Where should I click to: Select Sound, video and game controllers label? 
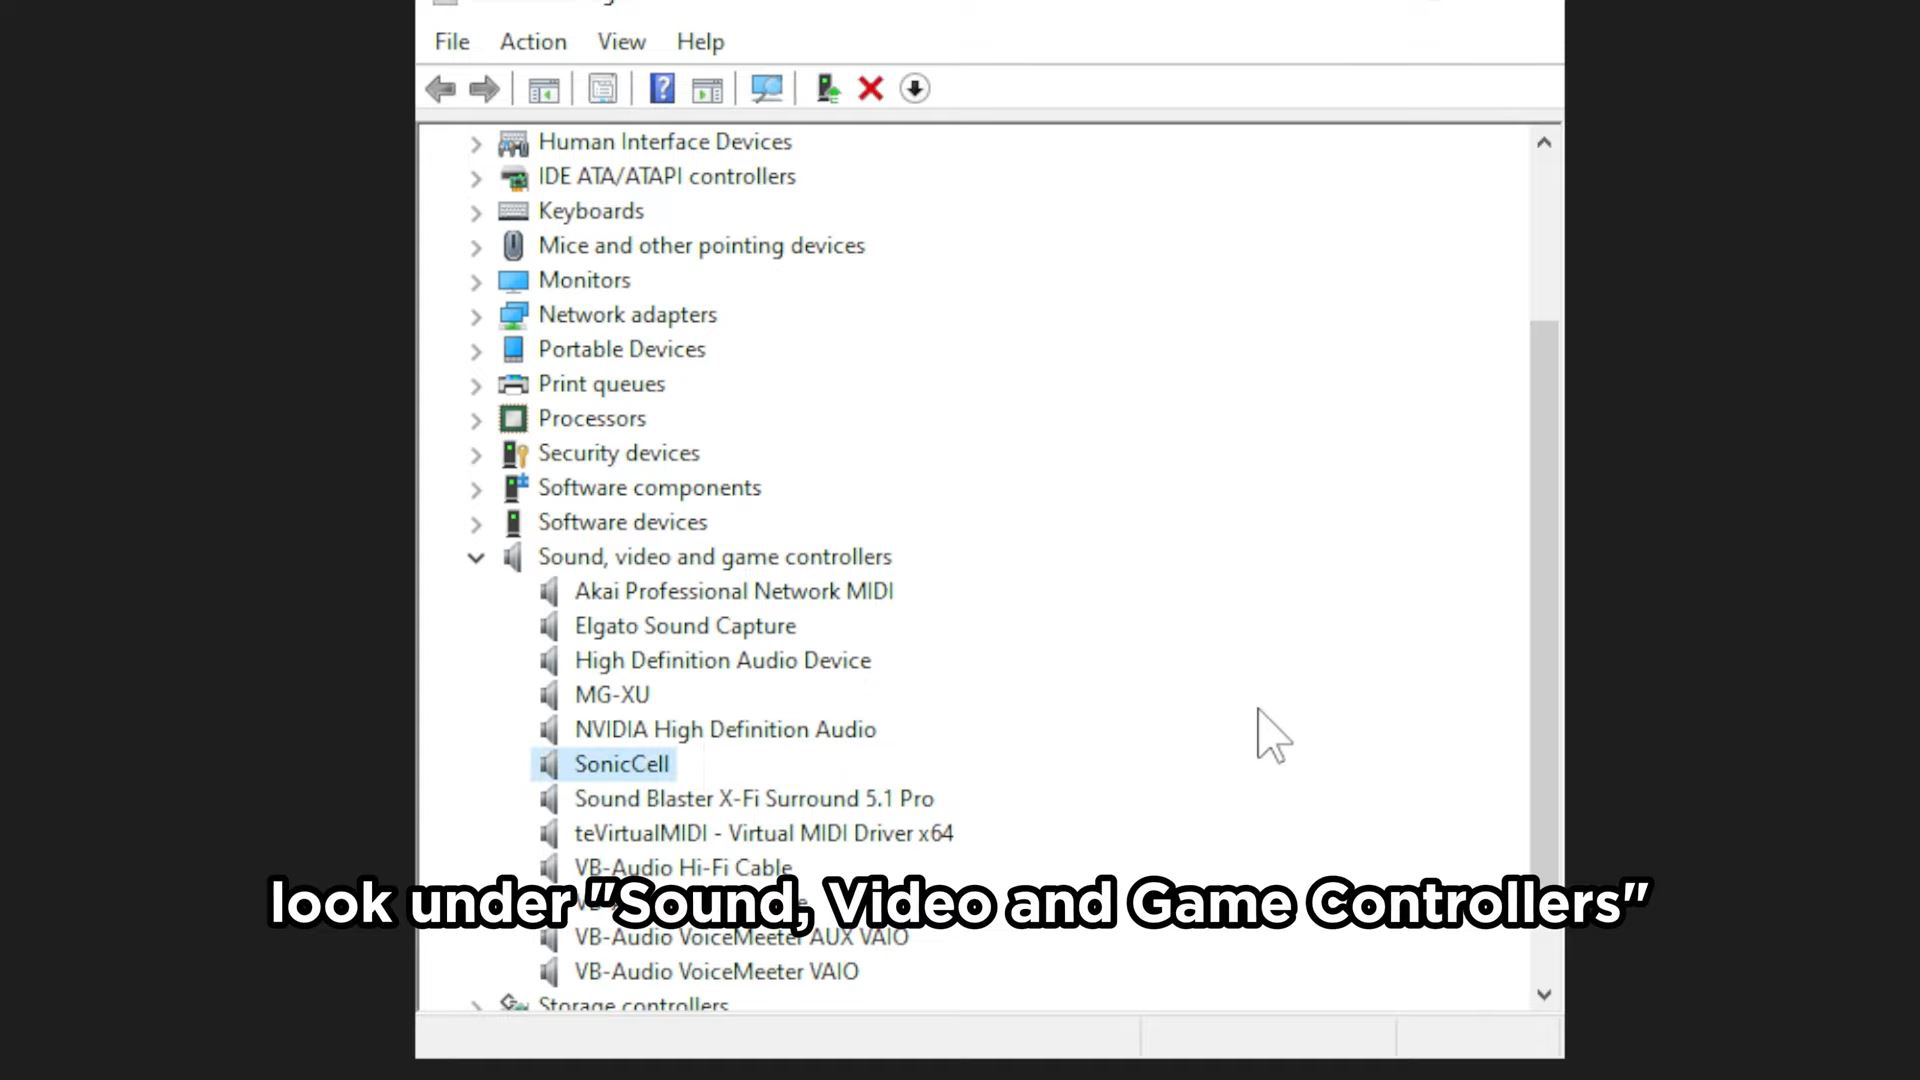[x=715, y=558]
